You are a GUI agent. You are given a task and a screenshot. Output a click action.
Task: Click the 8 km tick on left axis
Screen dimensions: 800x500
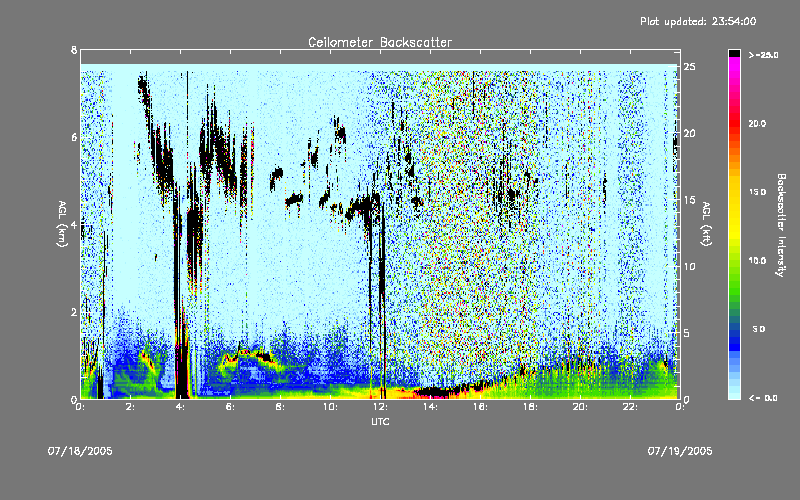tap(74, 50)
